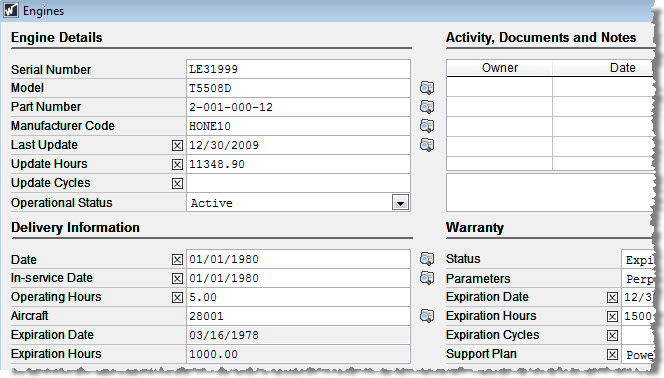The width and height of the screenshot is (664, 378).
Task: Click the empty Update Cycles field
Action: 298,183
